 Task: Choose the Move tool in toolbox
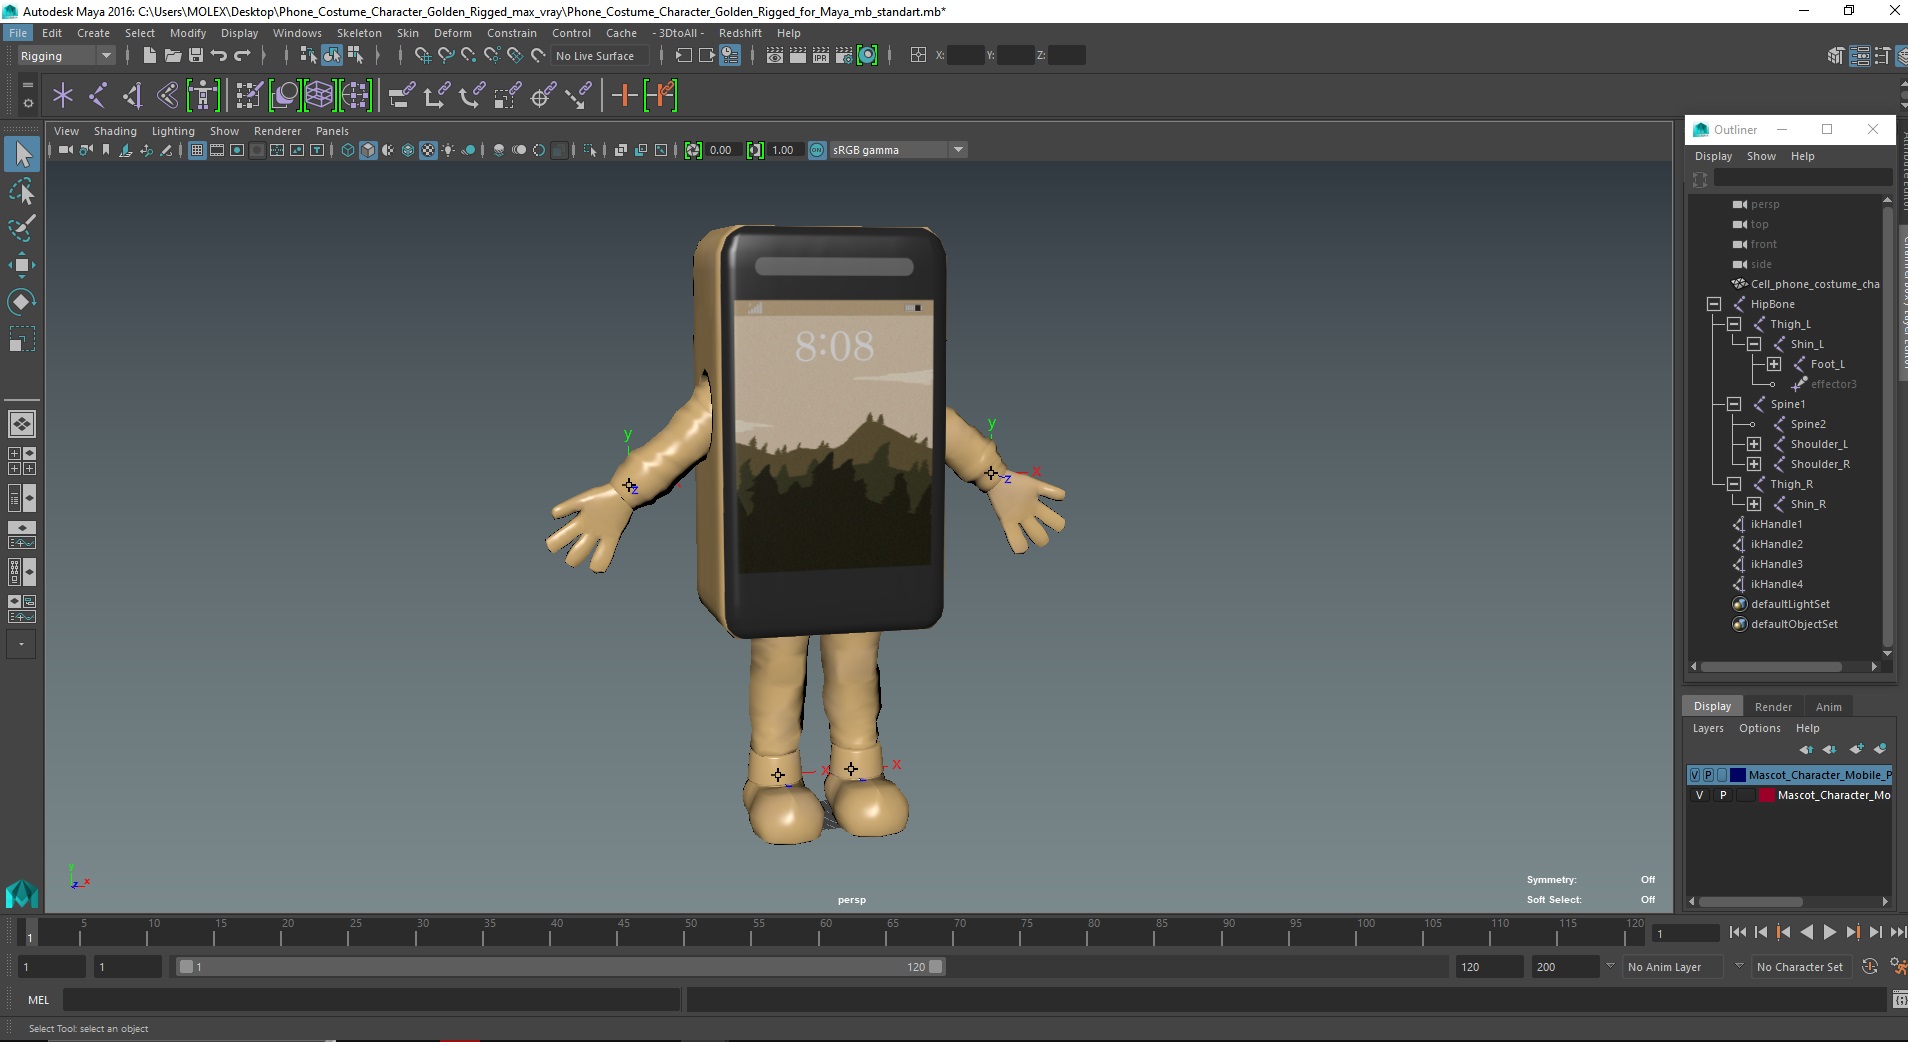click(x=22, y=264)
